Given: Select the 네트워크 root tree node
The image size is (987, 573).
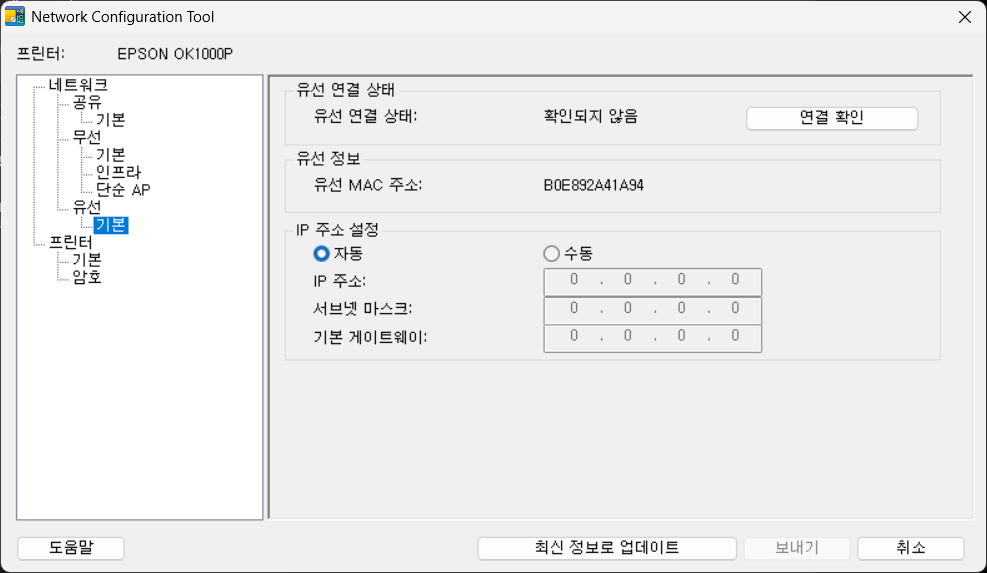Looking at the screenshot, I should click(78, 84).
